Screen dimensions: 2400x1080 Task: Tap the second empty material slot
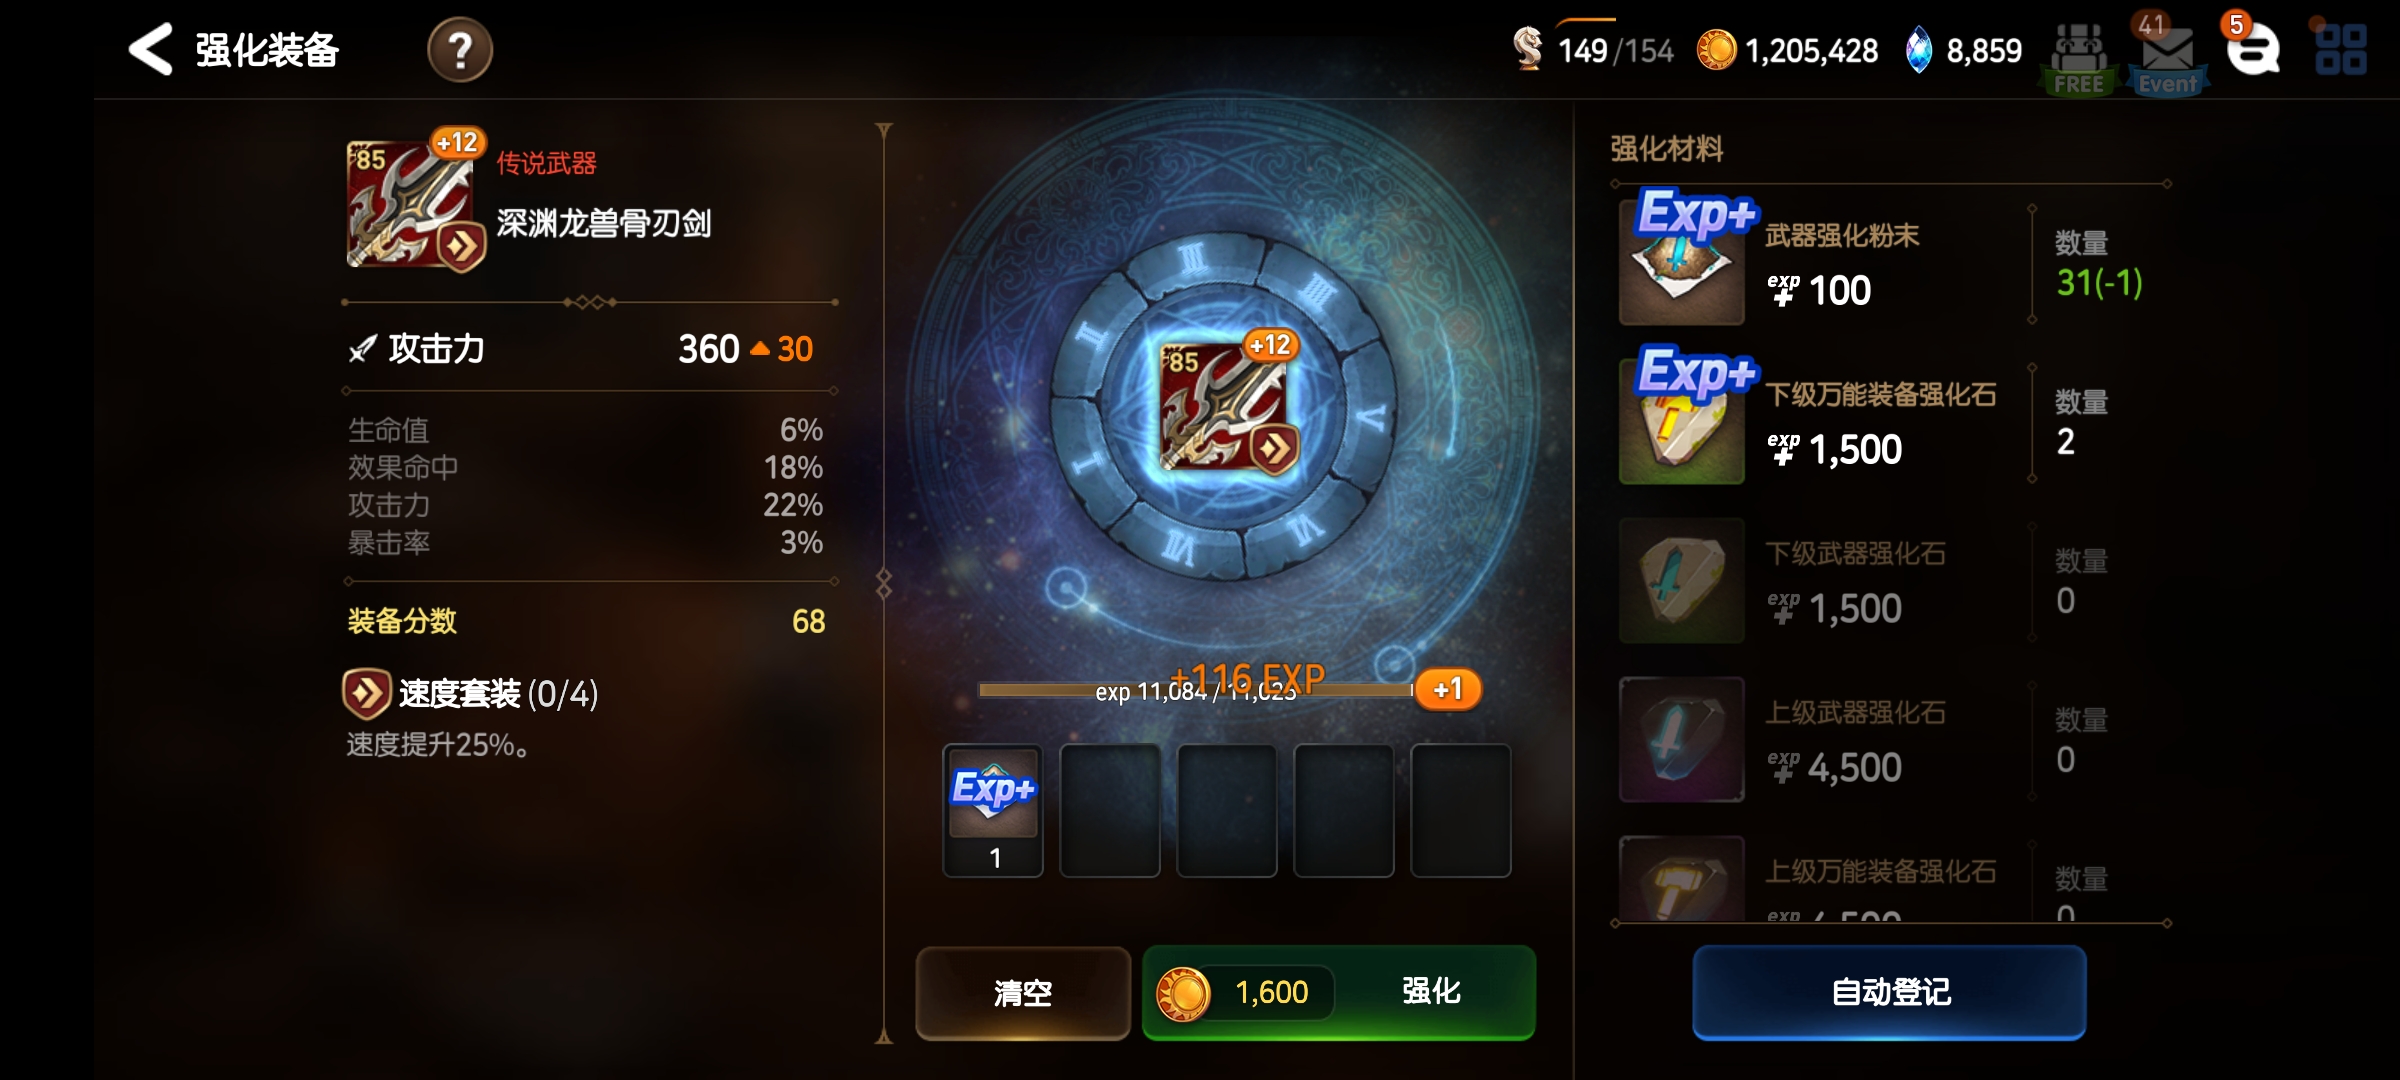click(1110, 811)
